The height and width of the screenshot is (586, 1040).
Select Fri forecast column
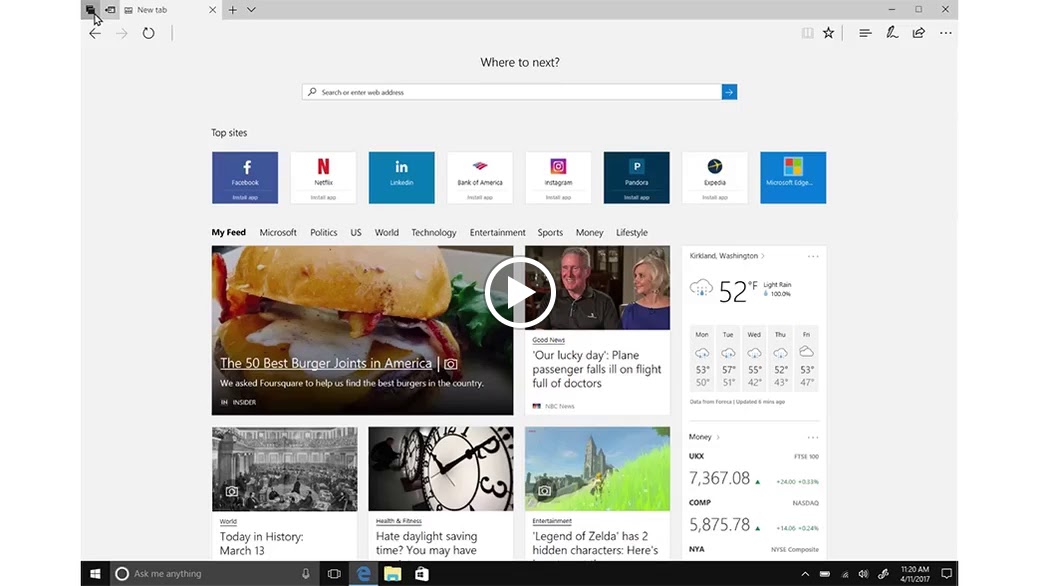[807, 359]
